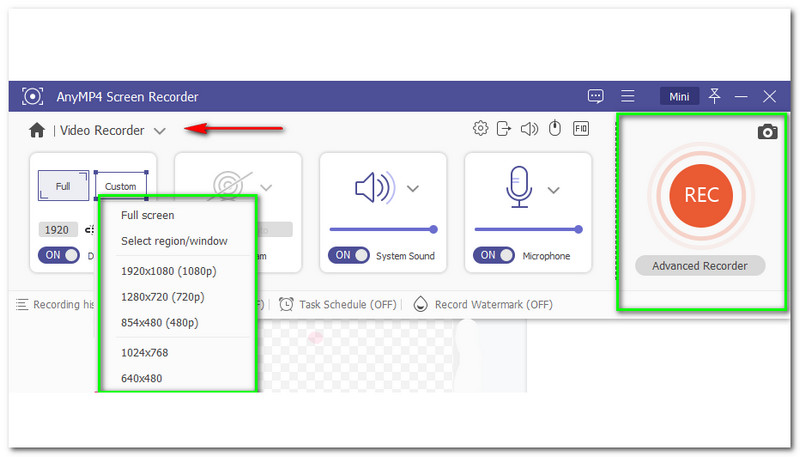Take a screenshot with camera icon
The width and height of the screenshot is (800, 457).
click(767, 132)
